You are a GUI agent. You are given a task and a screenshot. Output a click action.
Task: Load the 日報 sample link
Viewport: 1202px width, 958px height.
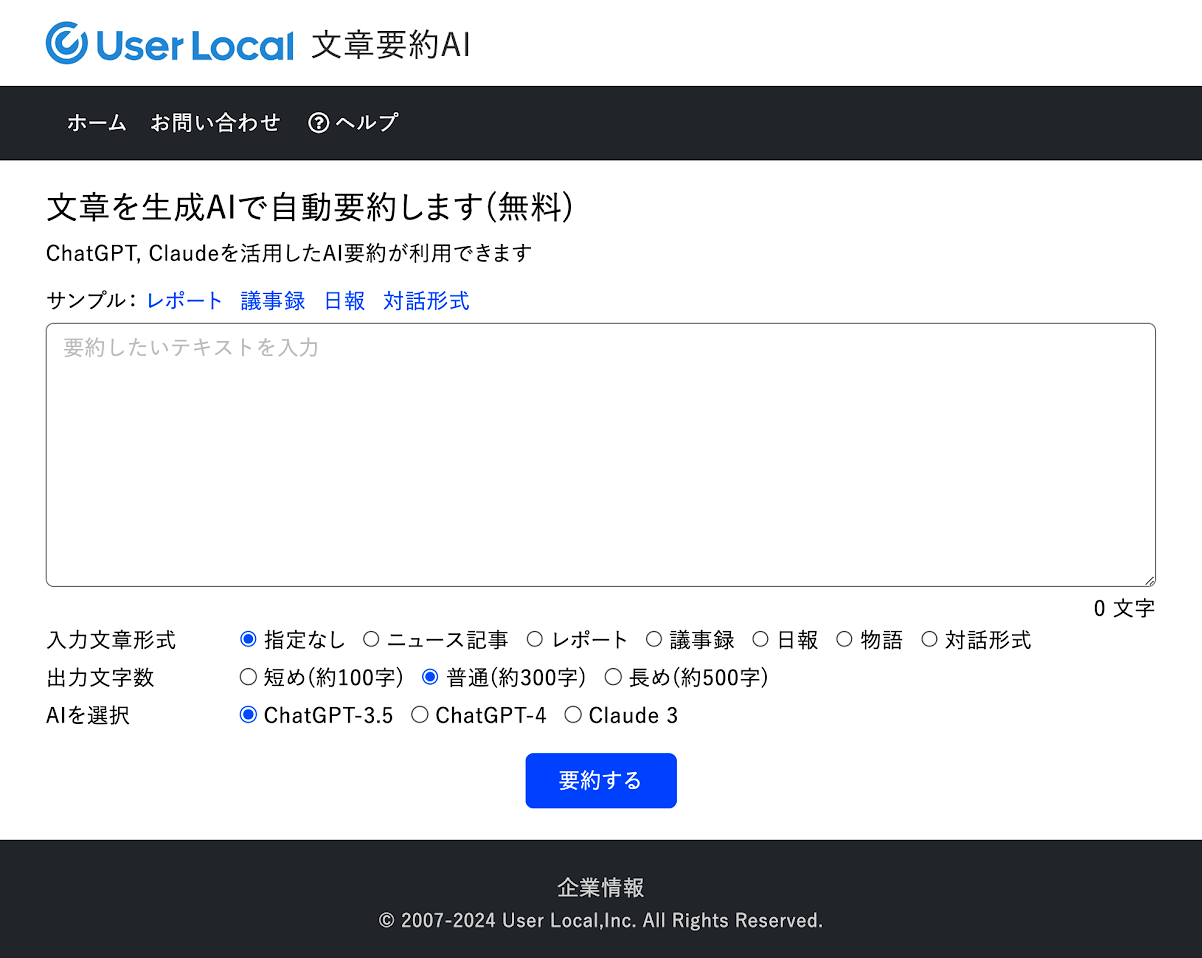coord(344,301)
